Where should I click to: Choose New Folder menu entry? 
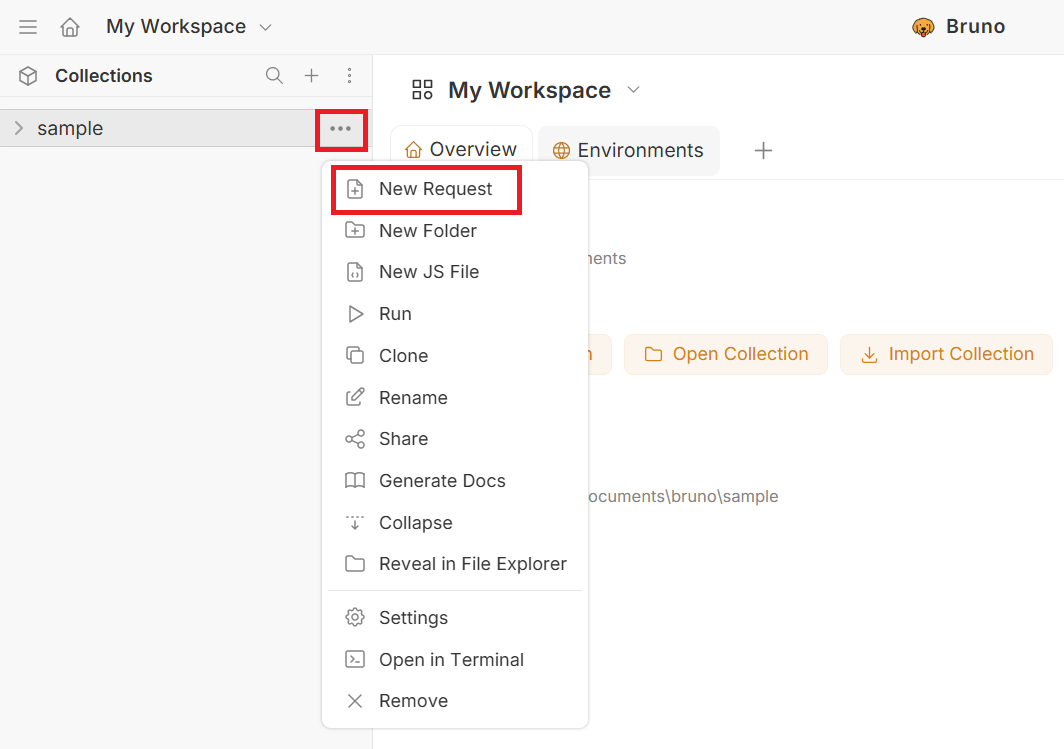[x=427, y=231]
